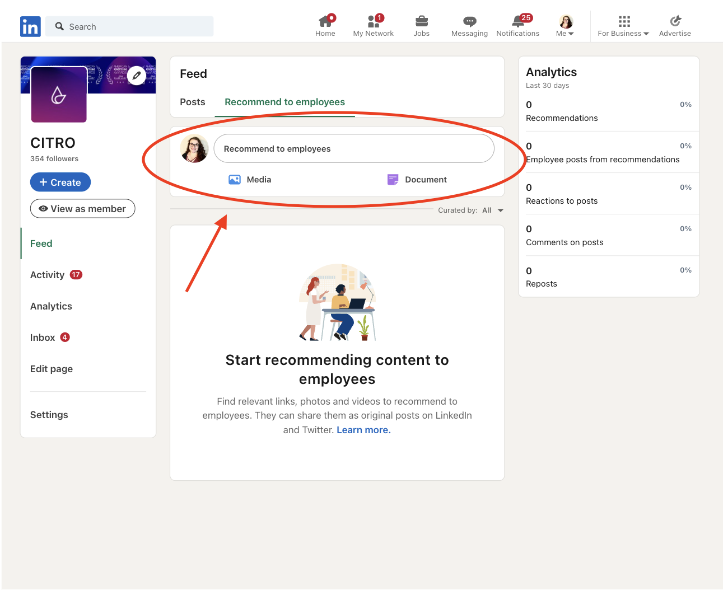Viewport: 726px width, 602px height.
Task: Click the profile photo beside the recommend box
Action: pos(194,149)
